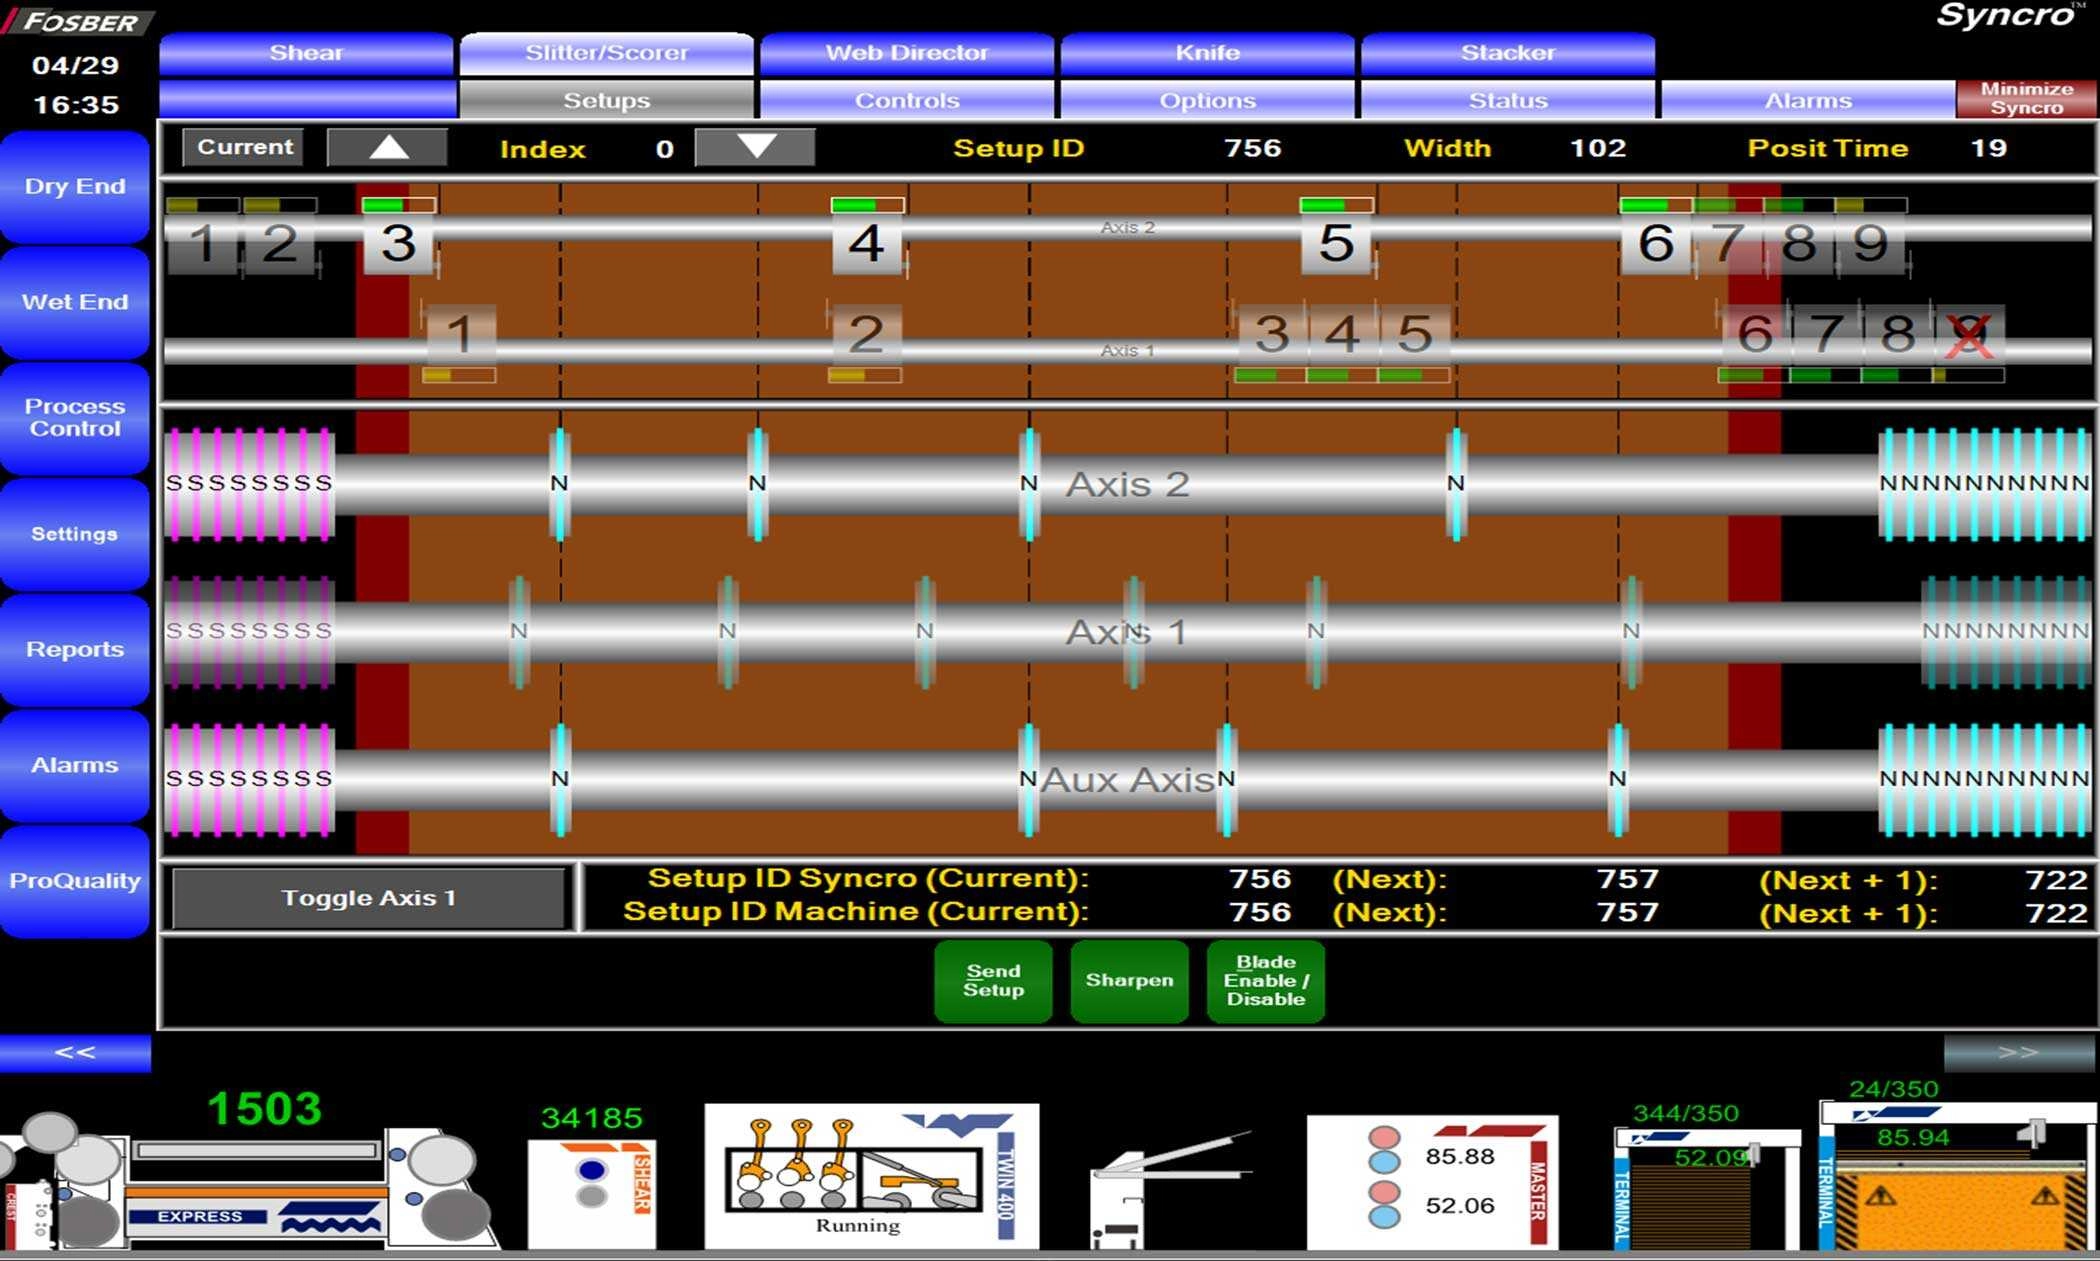The height and width of the screenshot is (1261, 2100).
Task: Select upper Axis 2 head number 4
Action: (866, 244)
